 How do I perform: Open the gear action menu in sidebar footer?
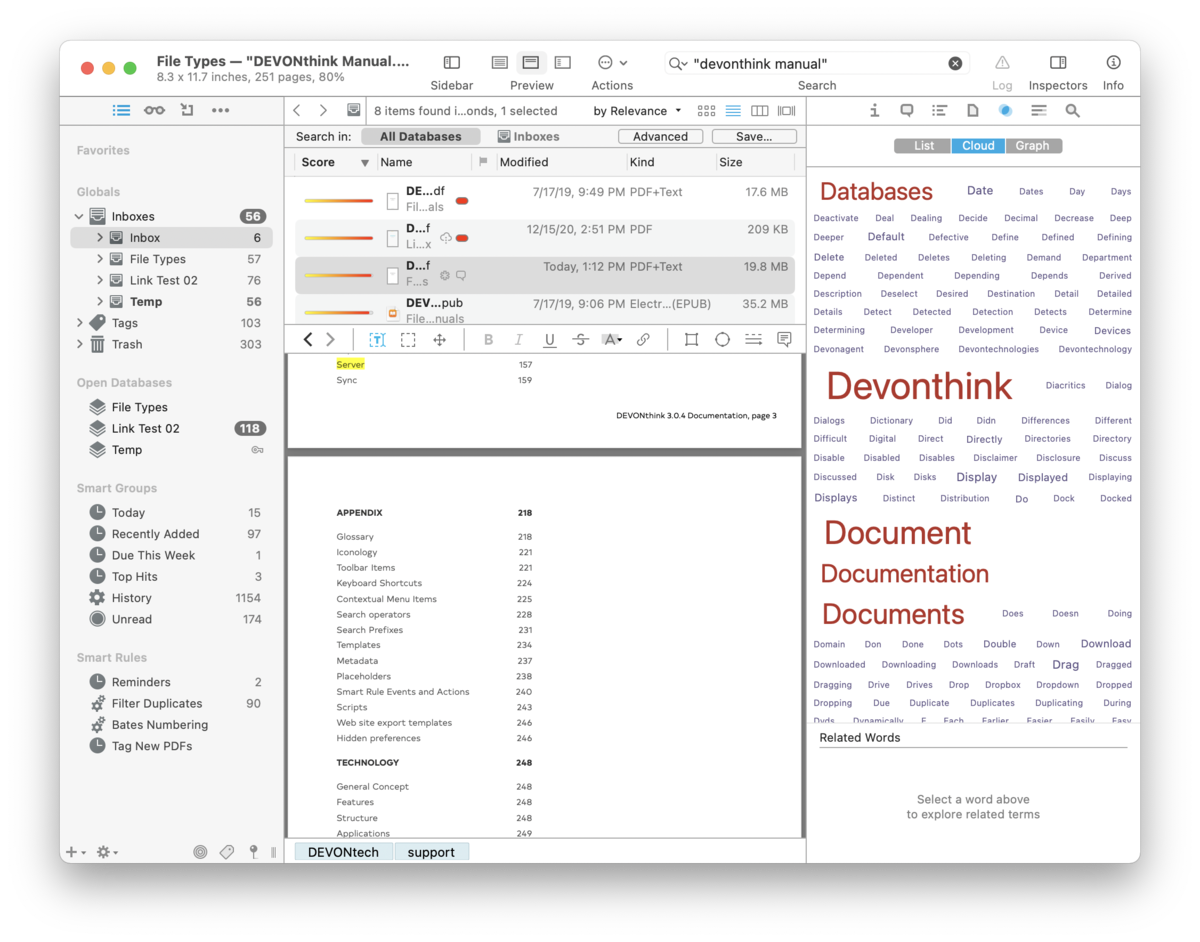coord(106,852)
